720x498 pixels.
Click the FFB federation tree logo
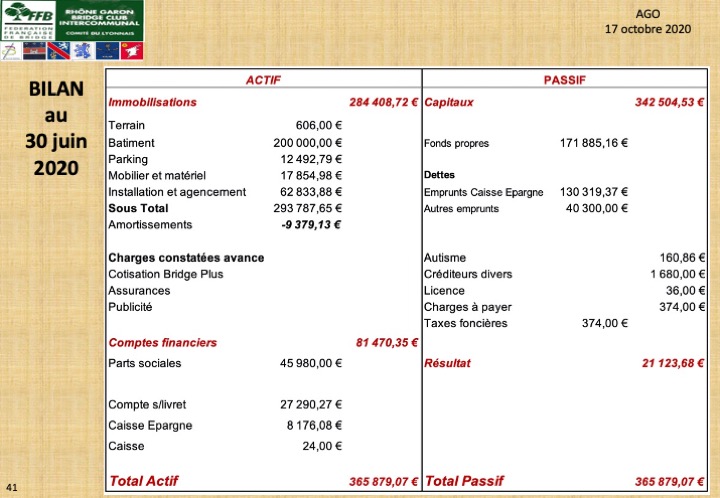coord(28,21)
